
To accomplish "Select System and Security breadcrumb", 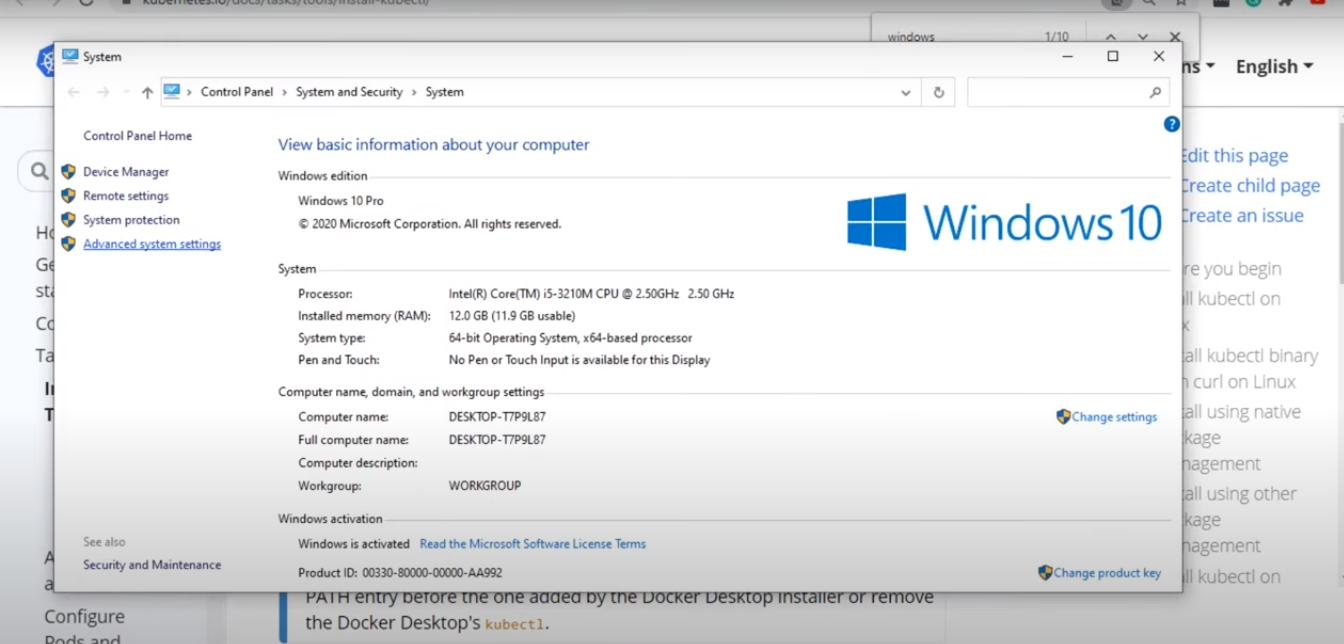I will tap(349, 92).
